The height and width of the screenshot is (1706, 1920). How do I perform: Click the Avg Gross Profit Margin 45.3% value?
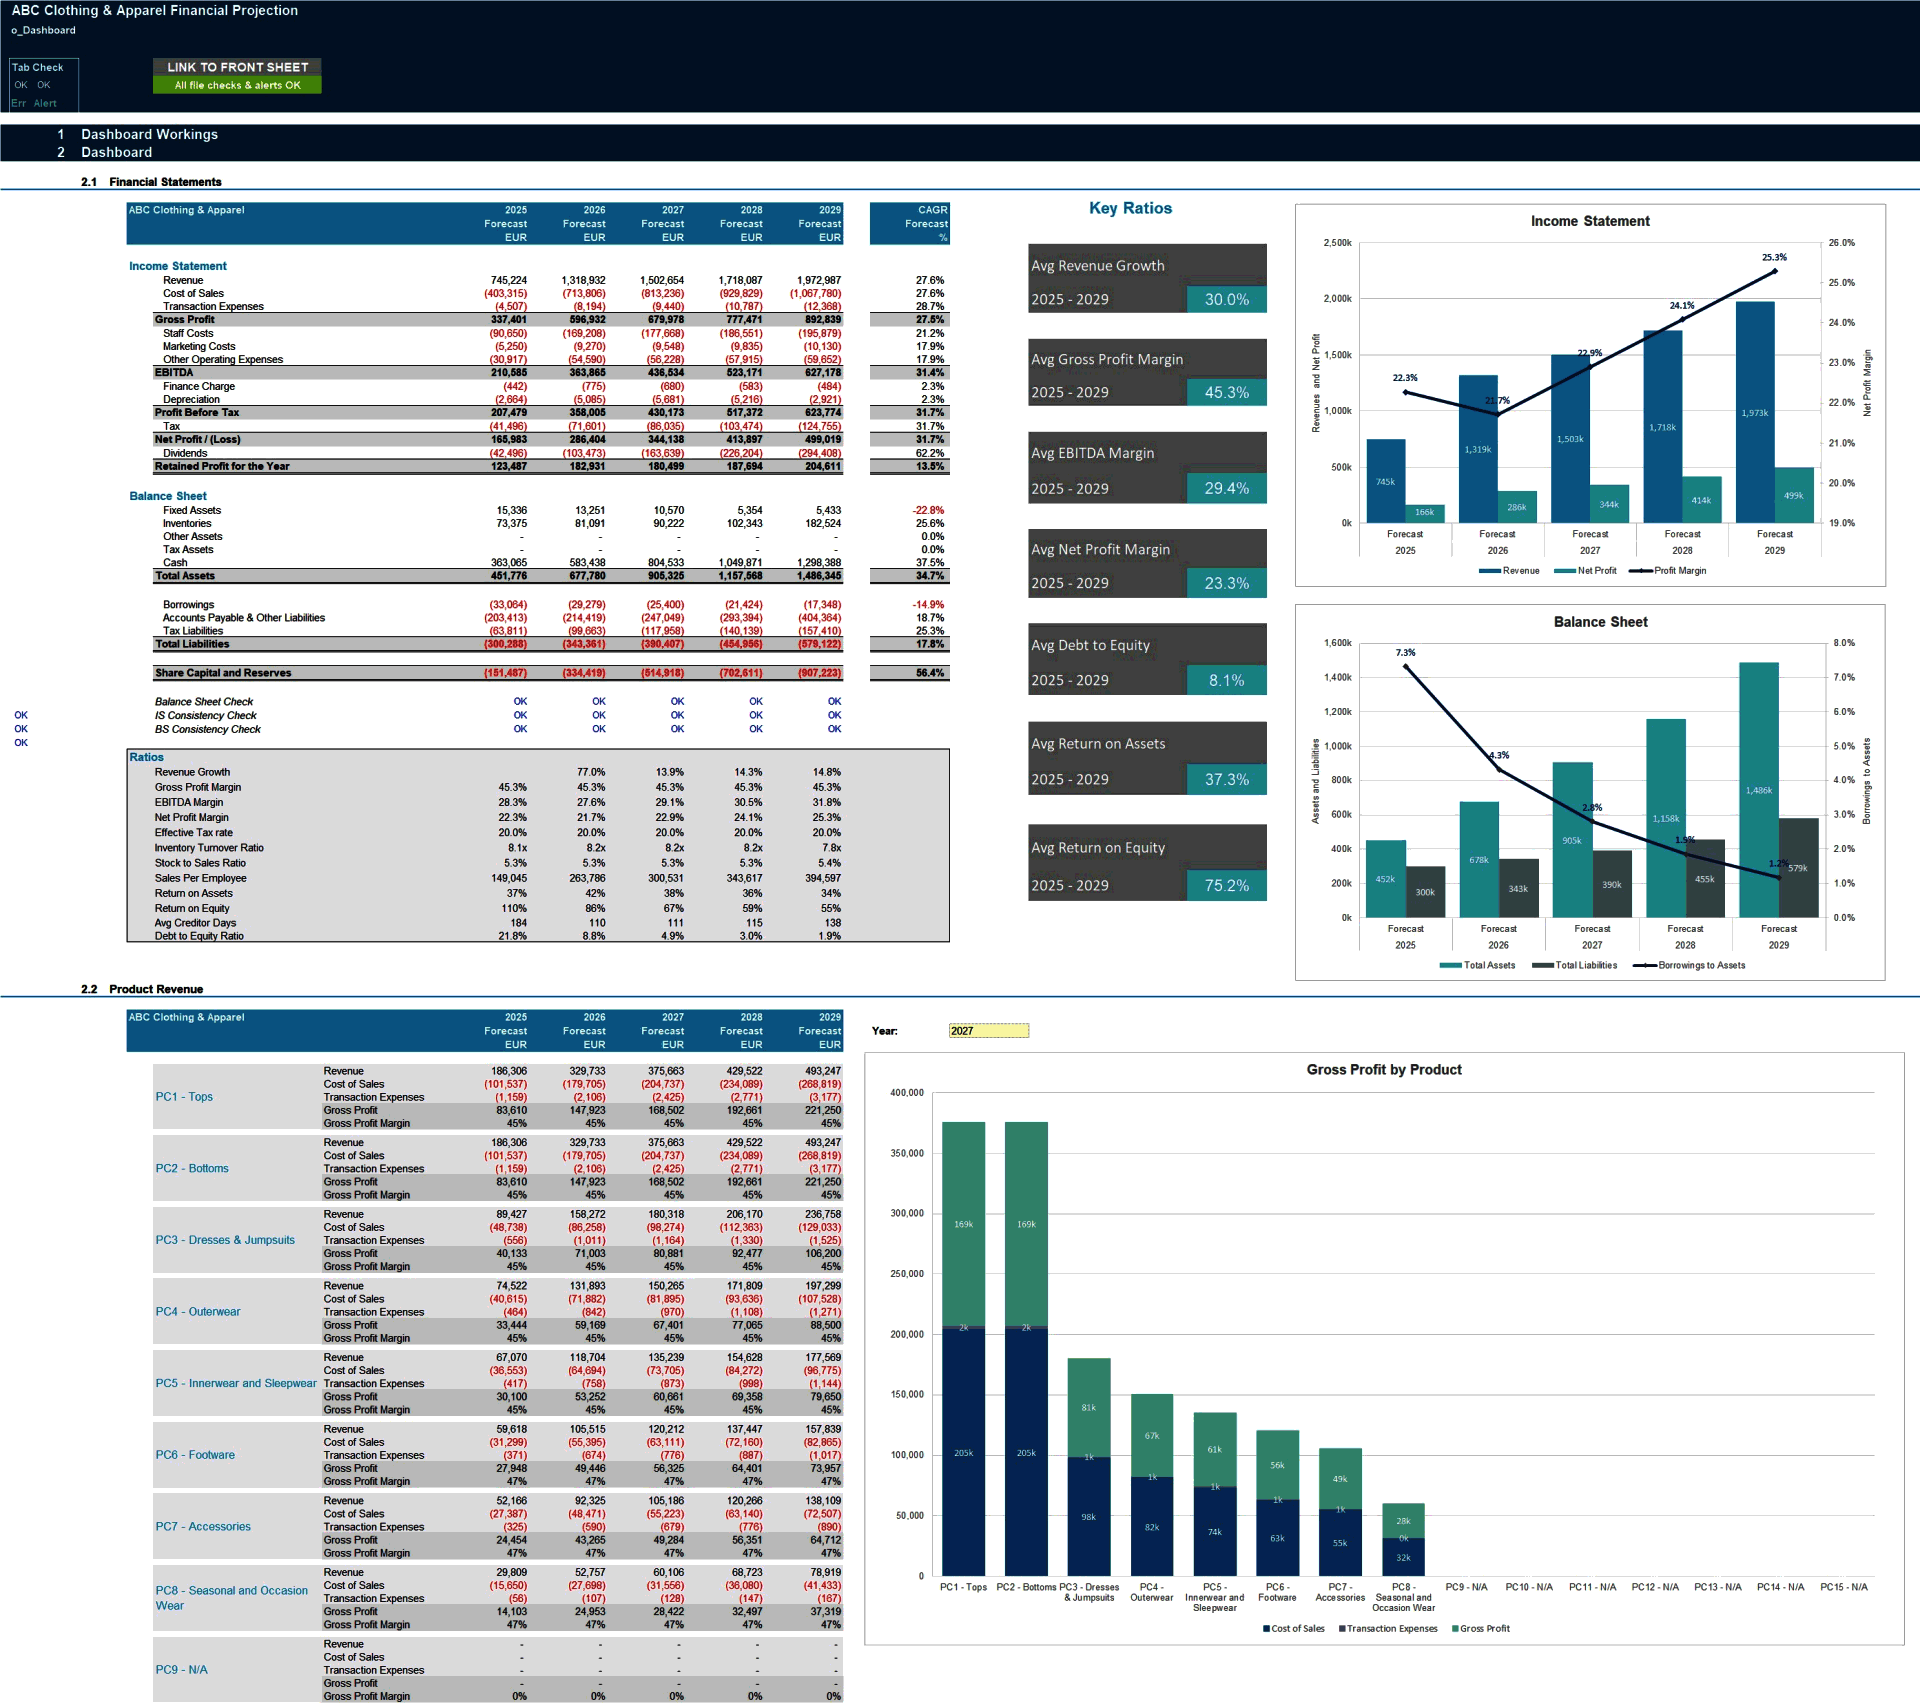point(1226,392)
